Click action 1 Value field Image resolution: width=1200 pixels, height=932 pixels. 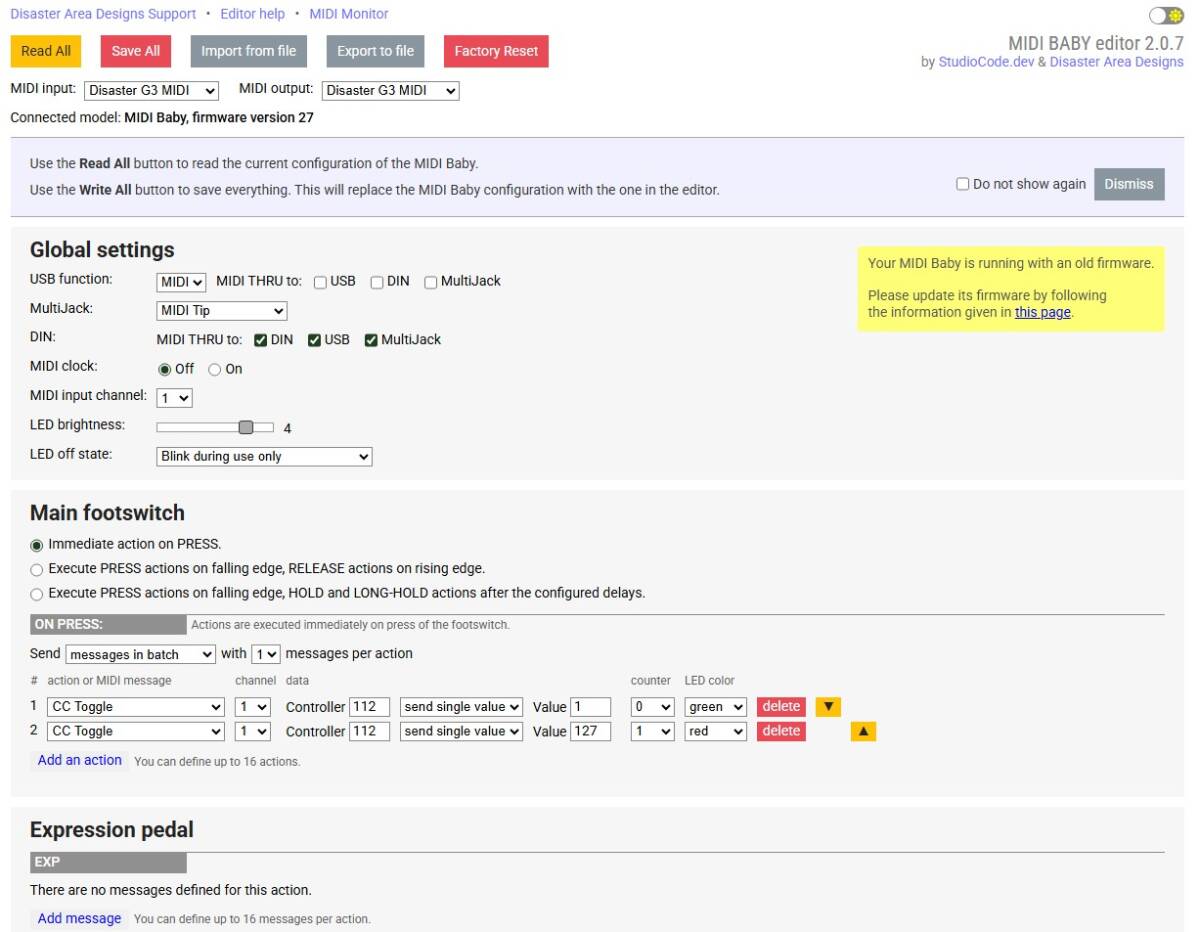(590, 707)
